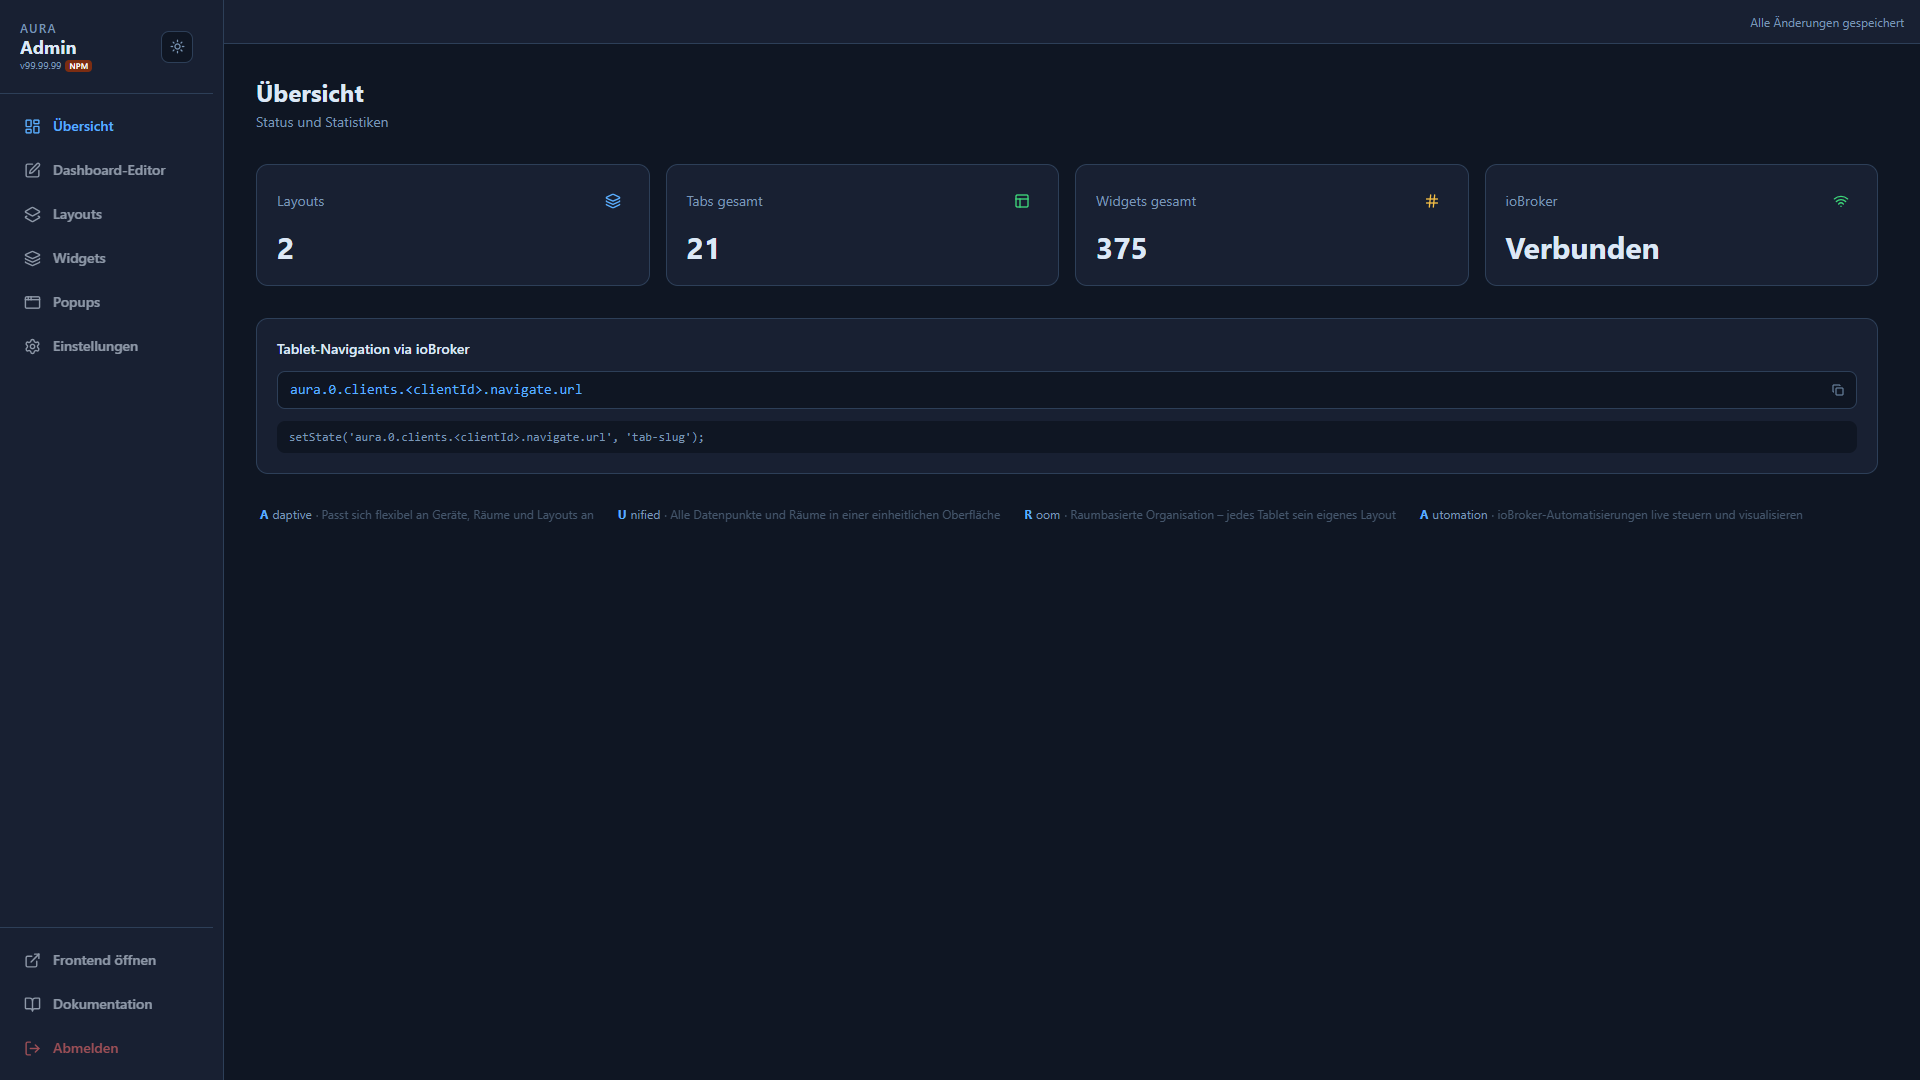Click the version v99.99.99 label
This screenshot has height=1080, width=1920.
coord(40,66)
